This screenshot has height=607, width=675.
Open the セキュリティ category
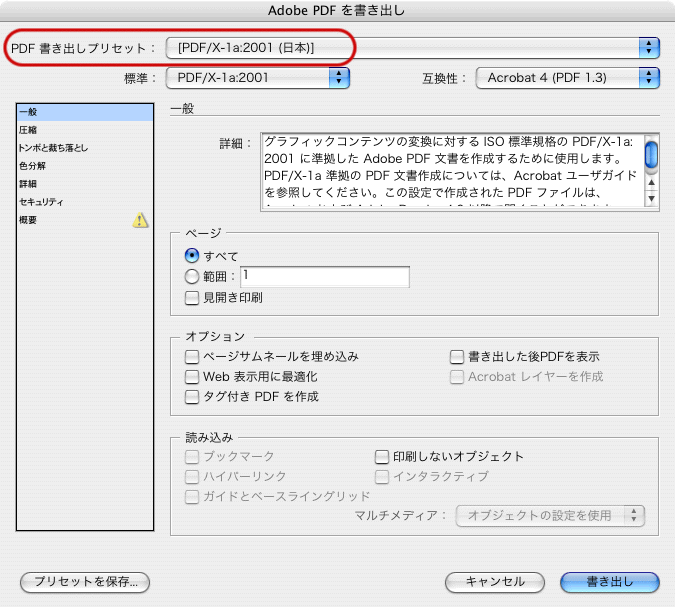point(85,202)
